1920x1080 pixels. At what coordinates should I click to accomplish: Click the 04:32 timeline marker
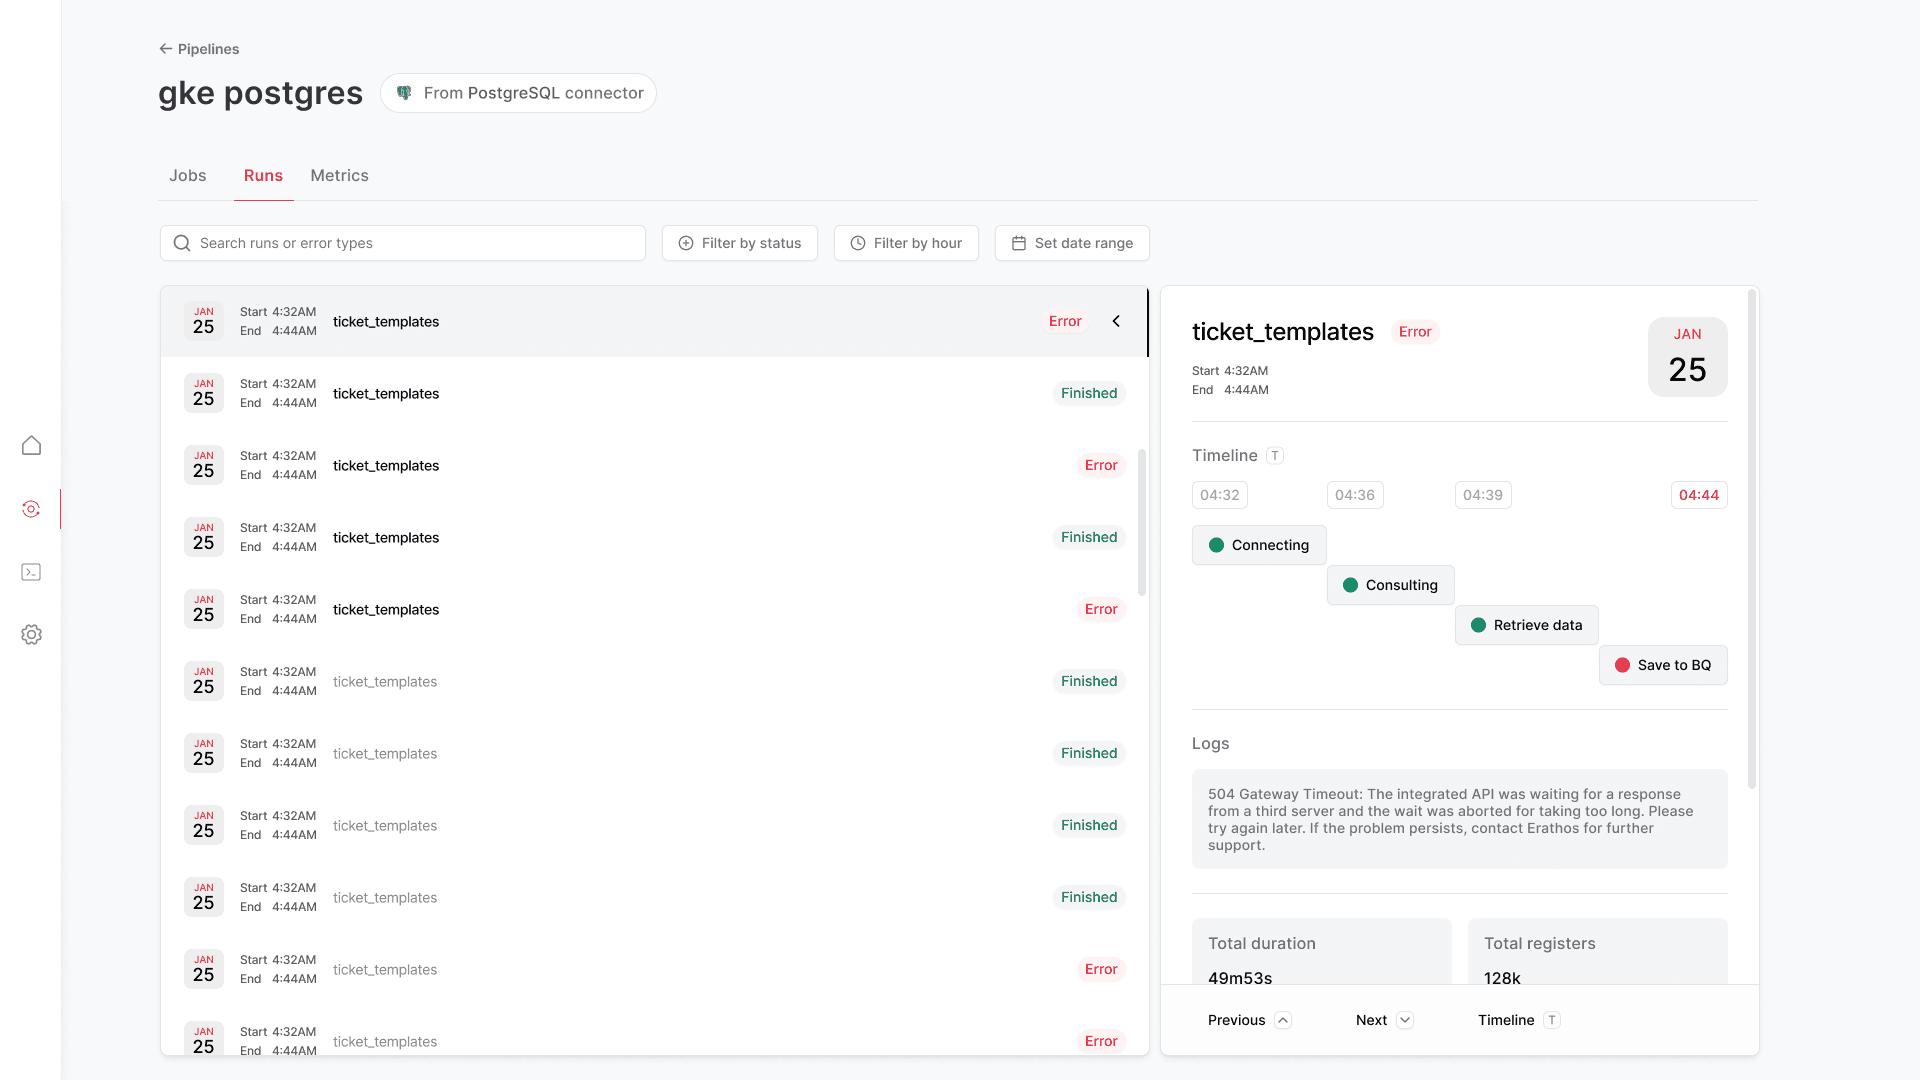pyautogui.click(x=1220, y=495)
